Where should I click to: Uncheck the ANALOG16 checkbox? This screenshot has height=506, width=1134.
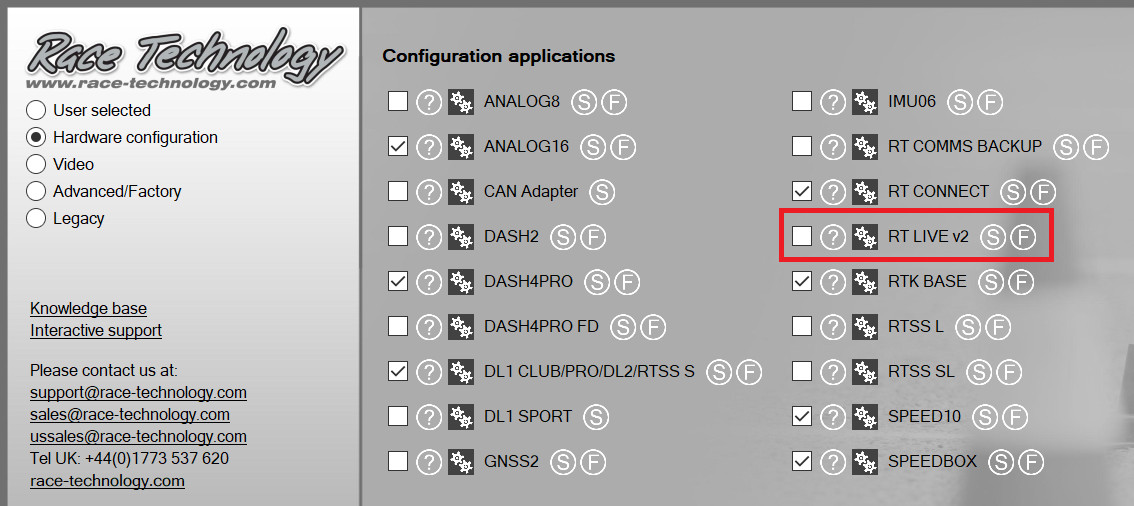[x=398, y=146]
